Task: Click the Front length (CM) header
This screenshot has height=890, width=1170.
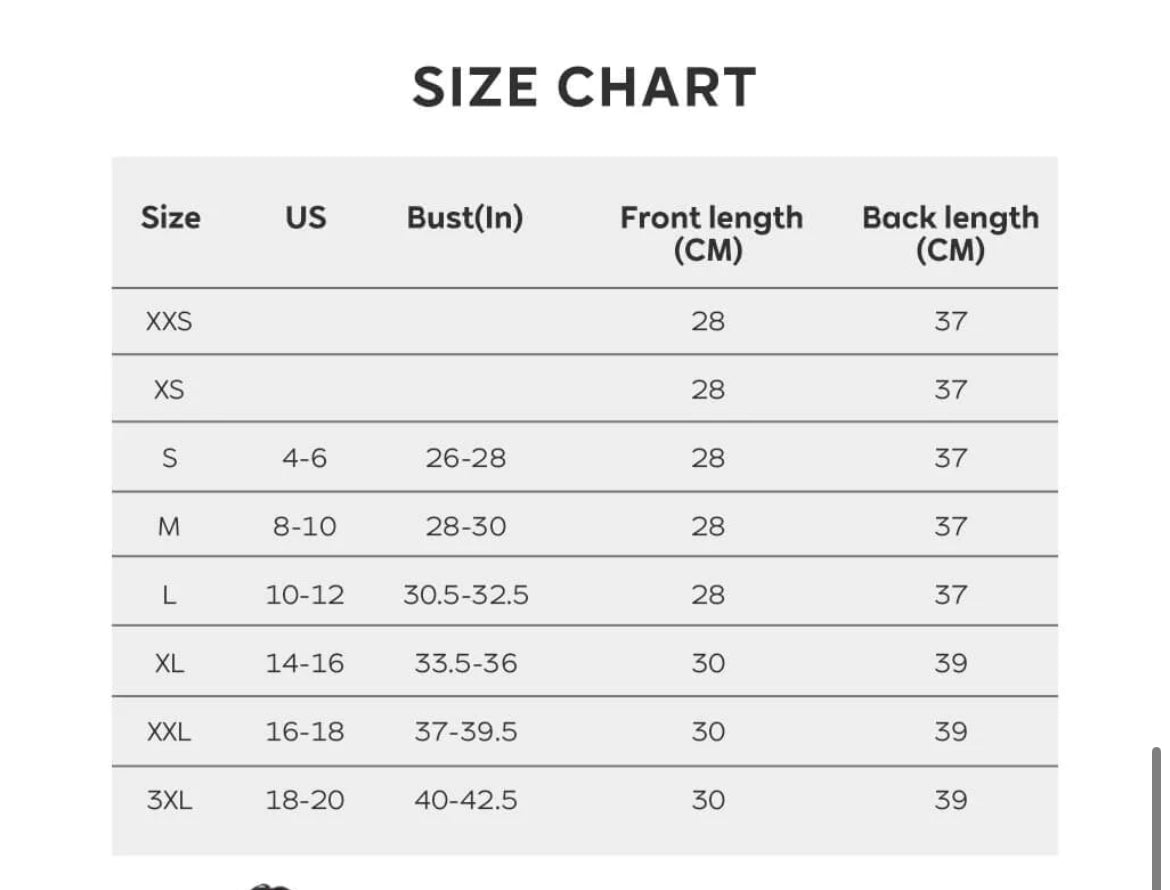Action: click(710, 233)
